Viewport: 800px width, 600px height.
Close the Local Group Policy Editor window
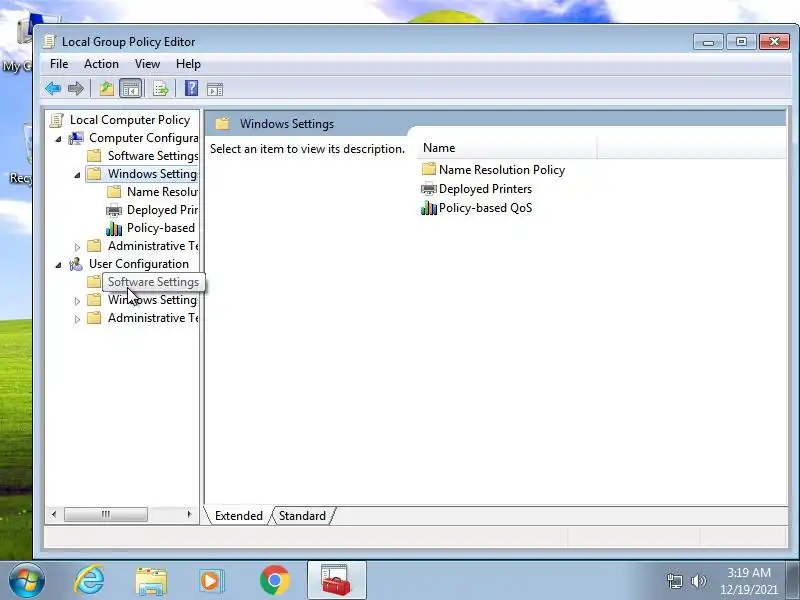click(774, 42)
